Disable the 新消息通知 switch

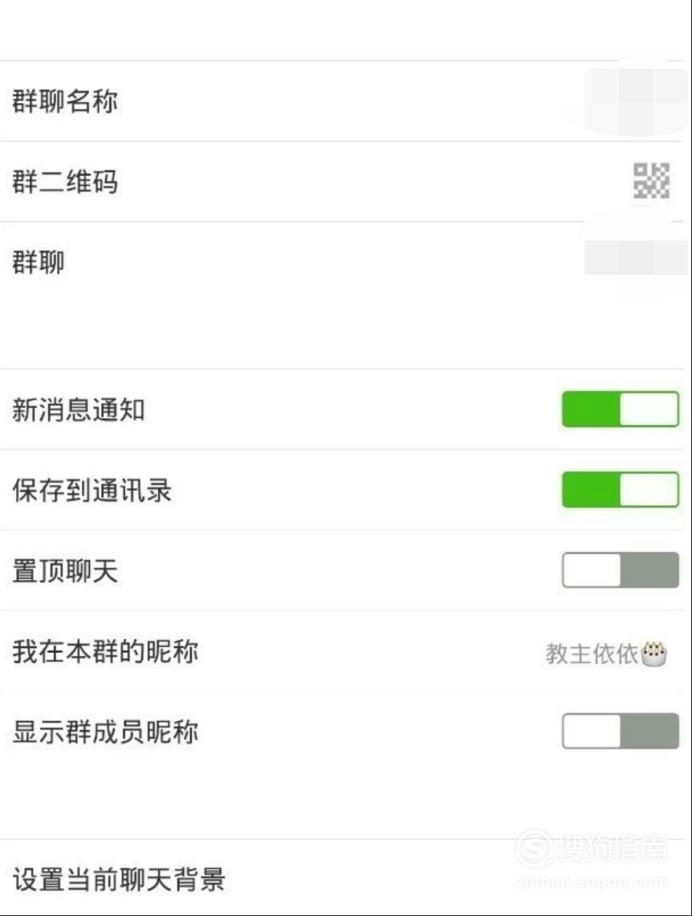620,409
